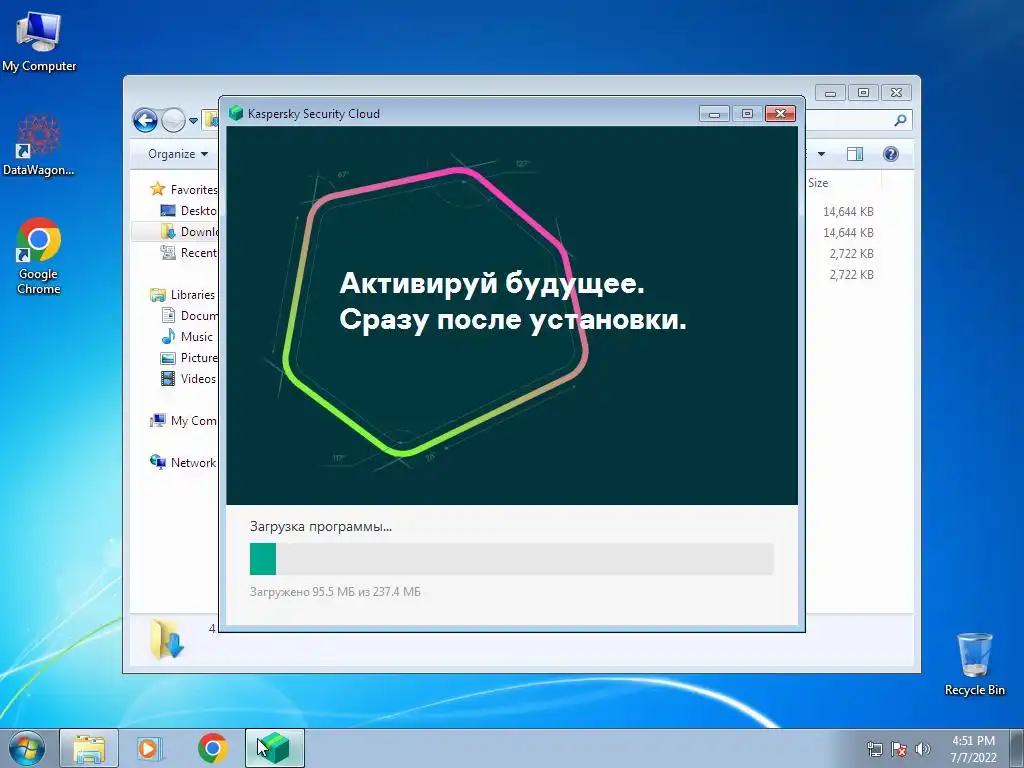Open Documents library
1024x768 pixels.
189,315
